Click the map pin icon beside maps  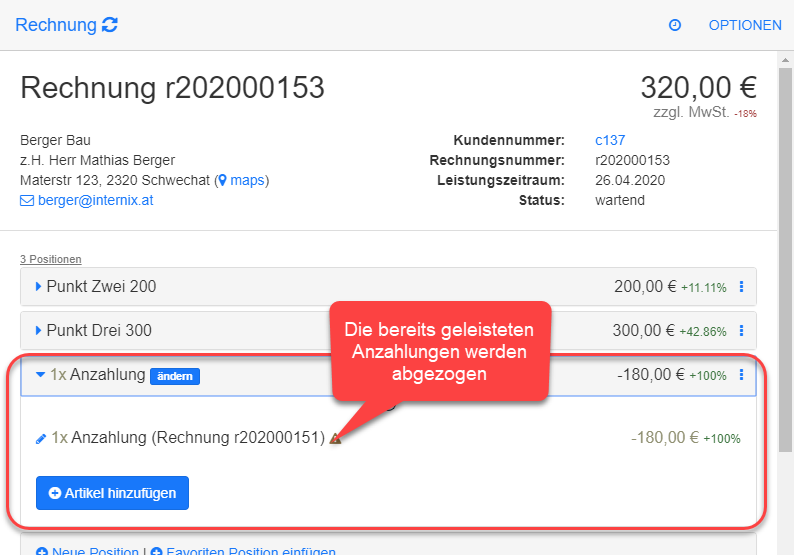[222, 180]
